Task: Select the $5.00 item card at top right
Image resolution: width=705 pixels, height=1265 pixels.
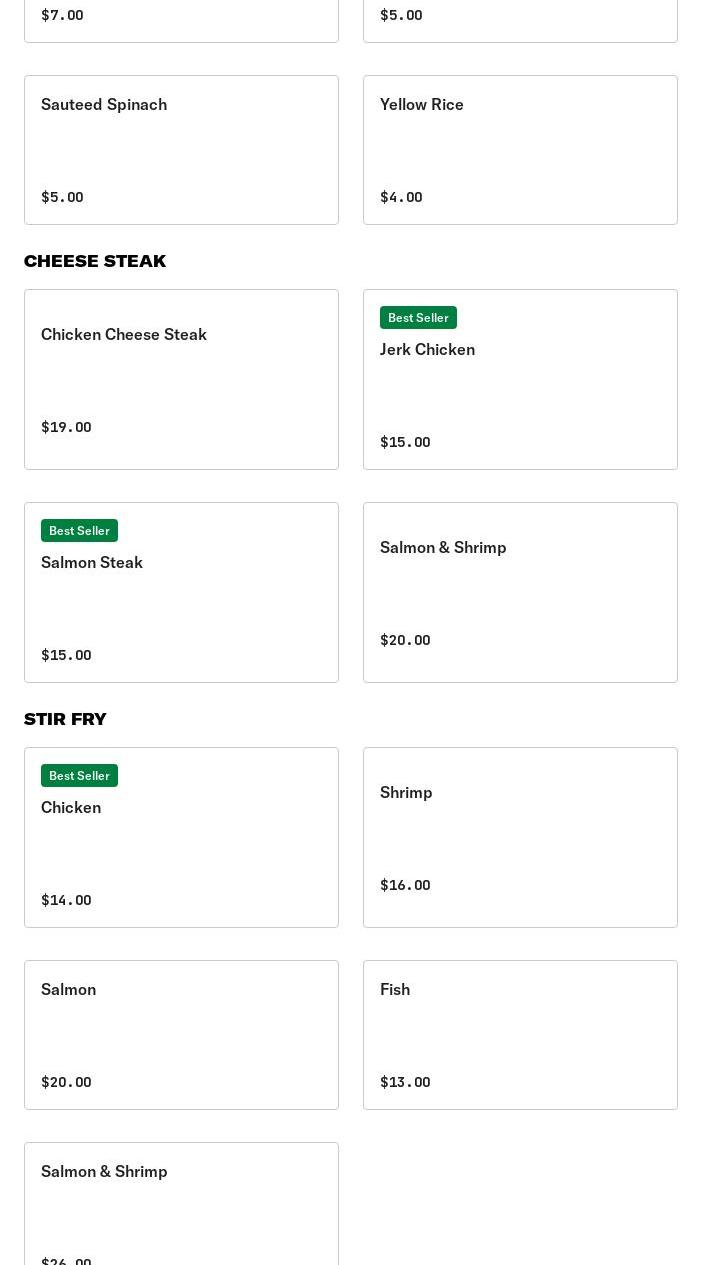Action: (x=520, y=15)
